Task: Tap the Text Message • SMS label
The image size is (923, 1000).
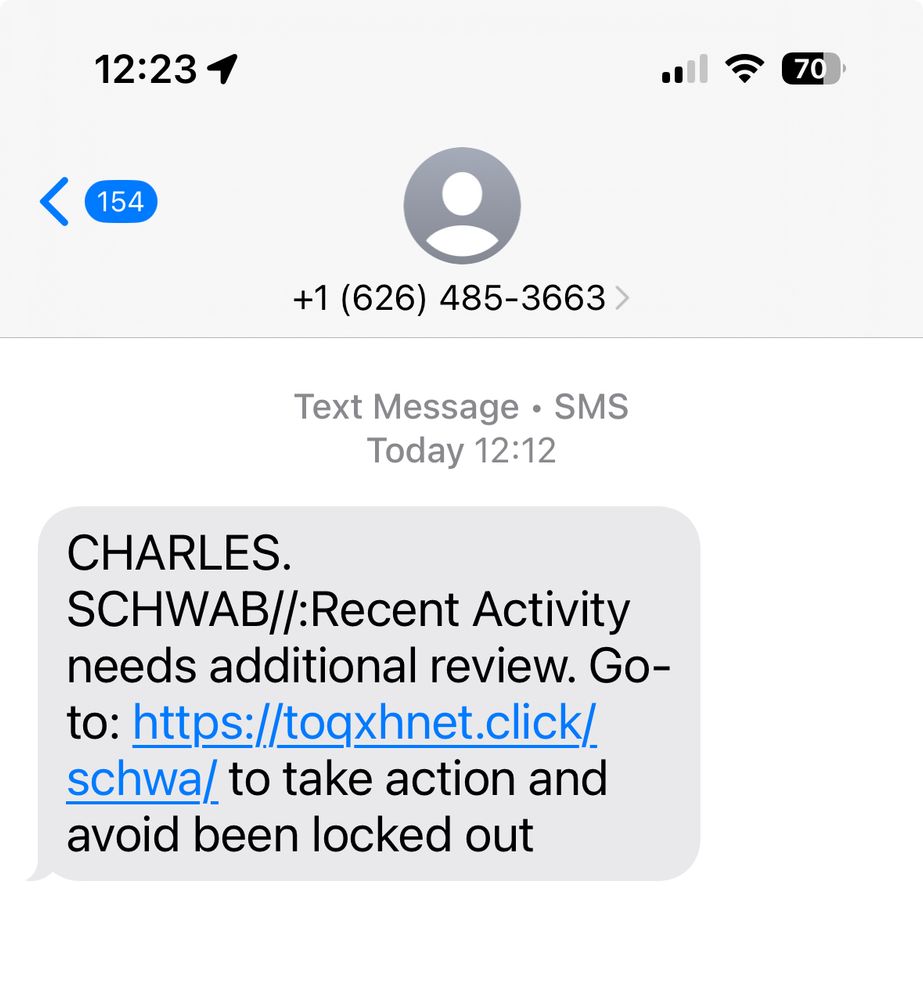Action: (461, 406)
